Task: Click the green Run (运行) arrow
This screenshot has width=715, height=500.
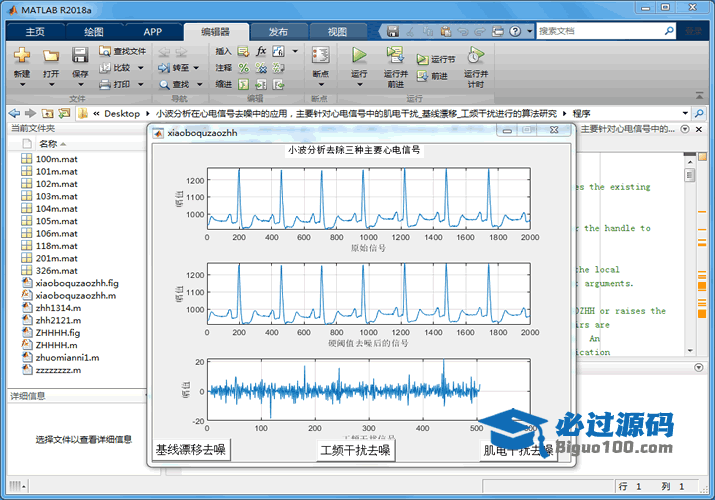Action: point(359,56)
